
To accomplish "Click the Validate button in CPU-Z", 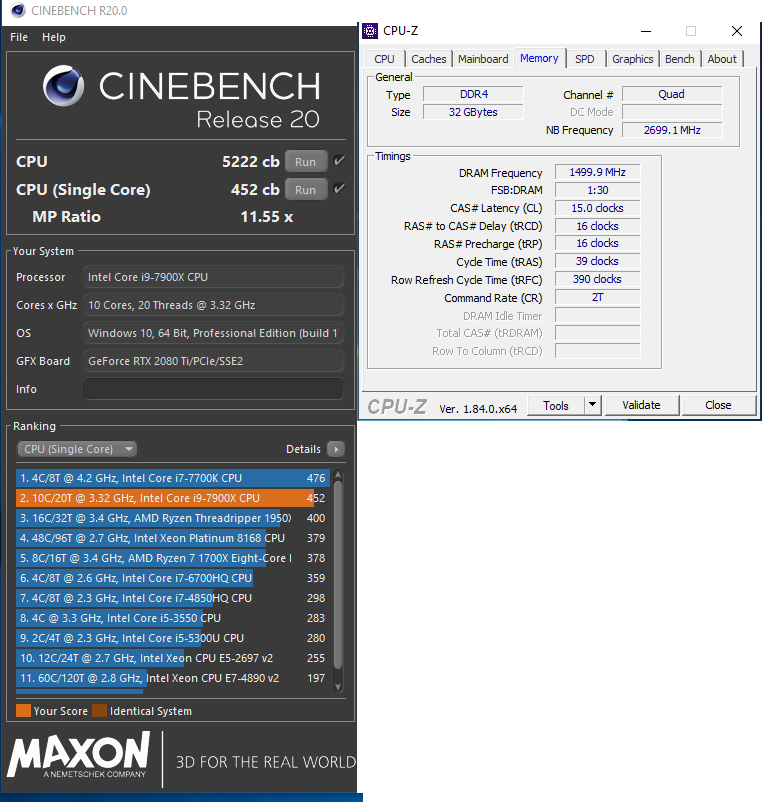I will 642,405.
